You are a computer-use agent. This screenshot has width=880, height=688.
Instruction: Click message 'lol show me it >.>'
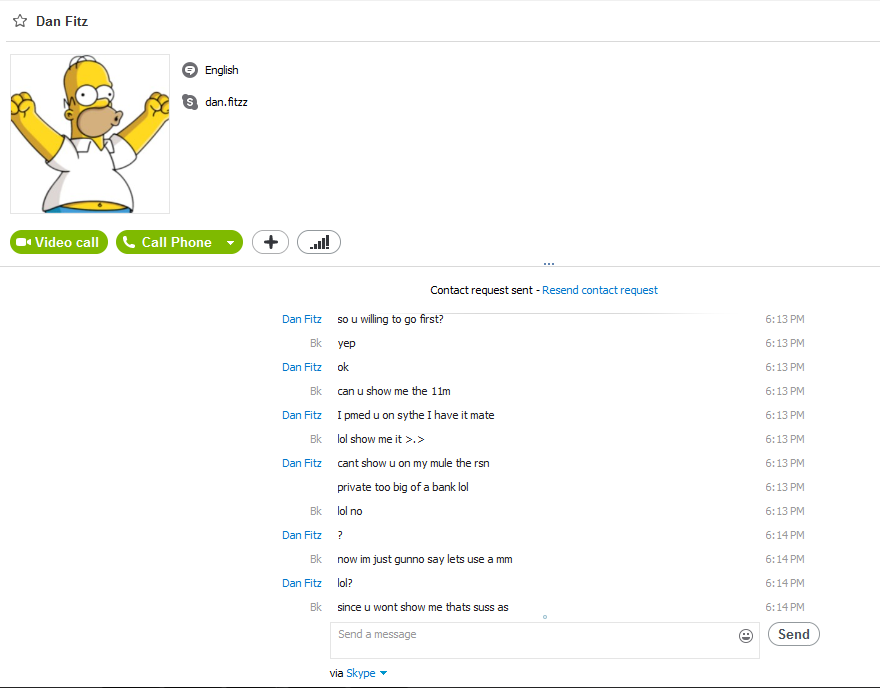click(381, 439)
